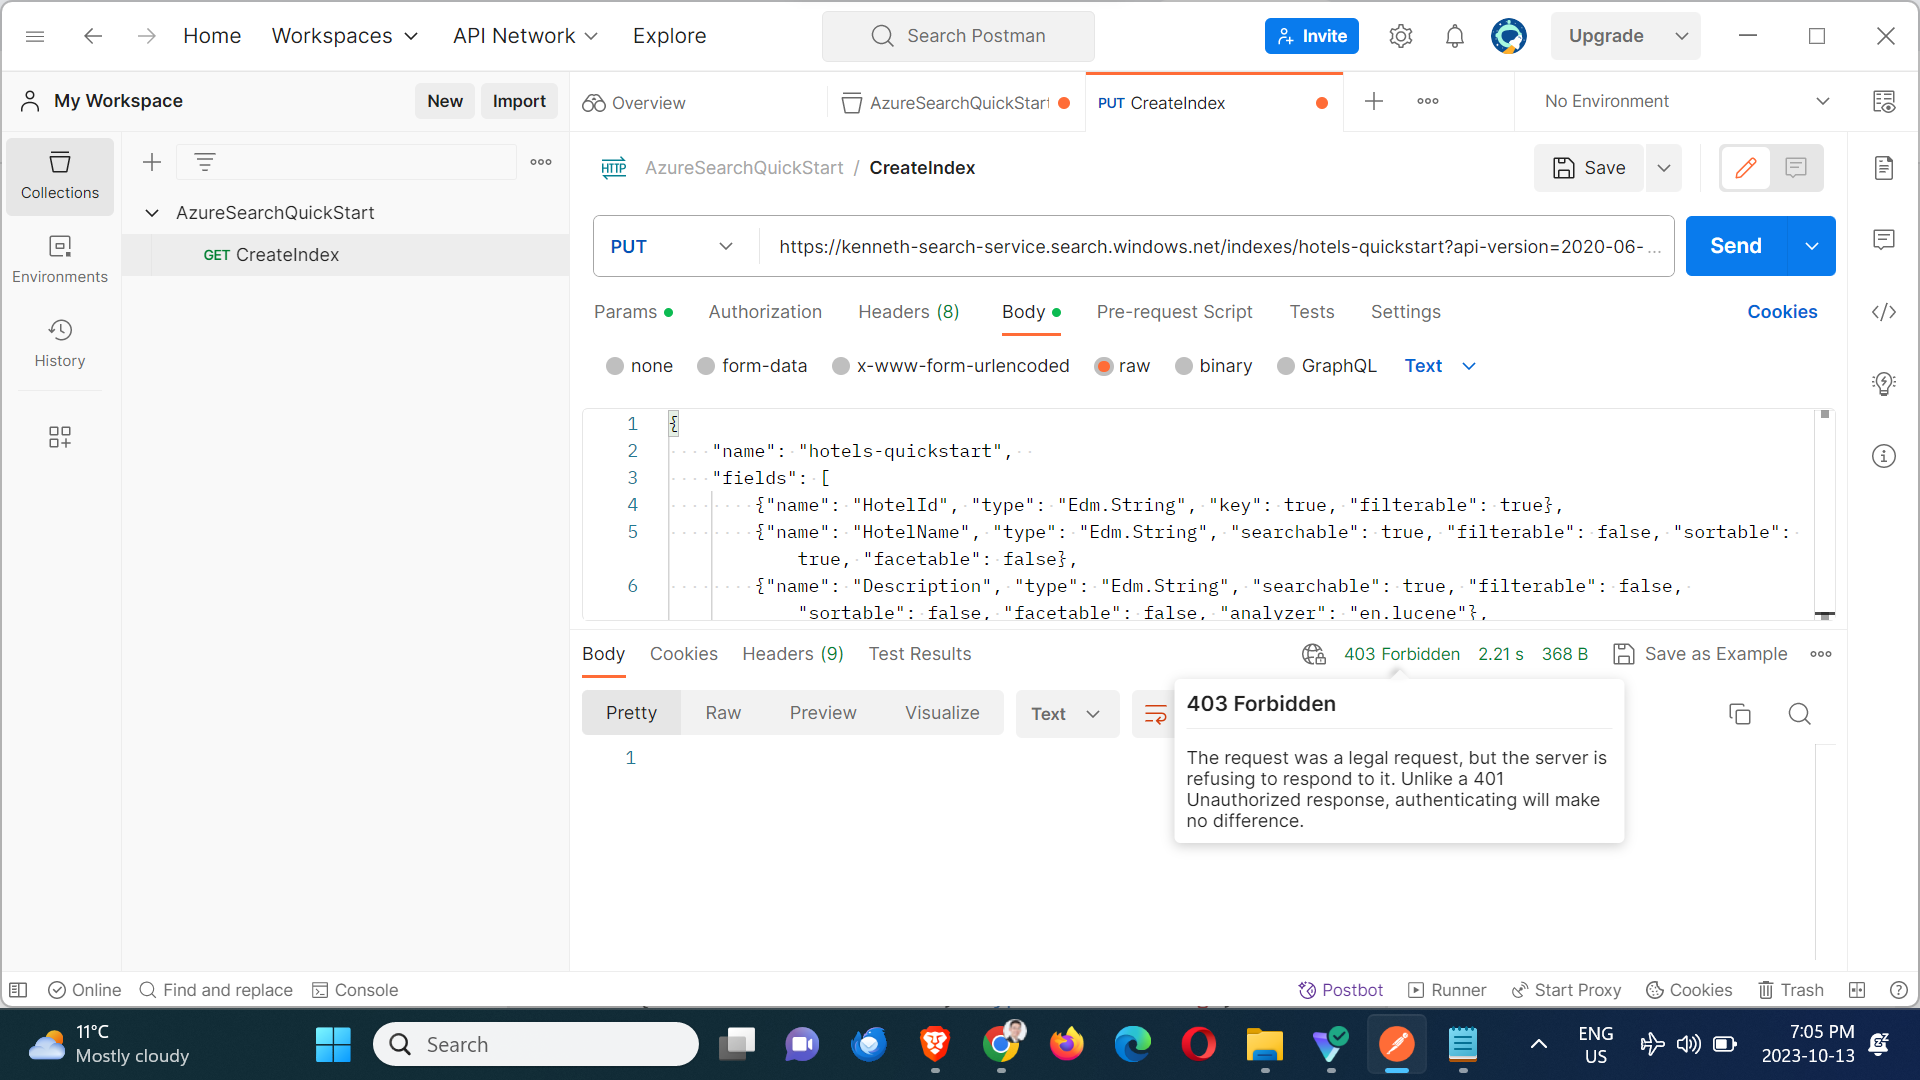This screenshot has width=1920, height=1080.
Task: Collapse the AzureSearchQuickStart collection
Action: pyautogui.click(x=152, y=213)
